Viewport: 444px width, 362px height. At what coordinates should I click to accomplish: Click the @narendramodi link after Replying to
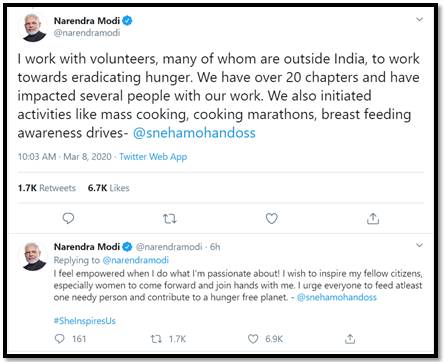point(136,260)
